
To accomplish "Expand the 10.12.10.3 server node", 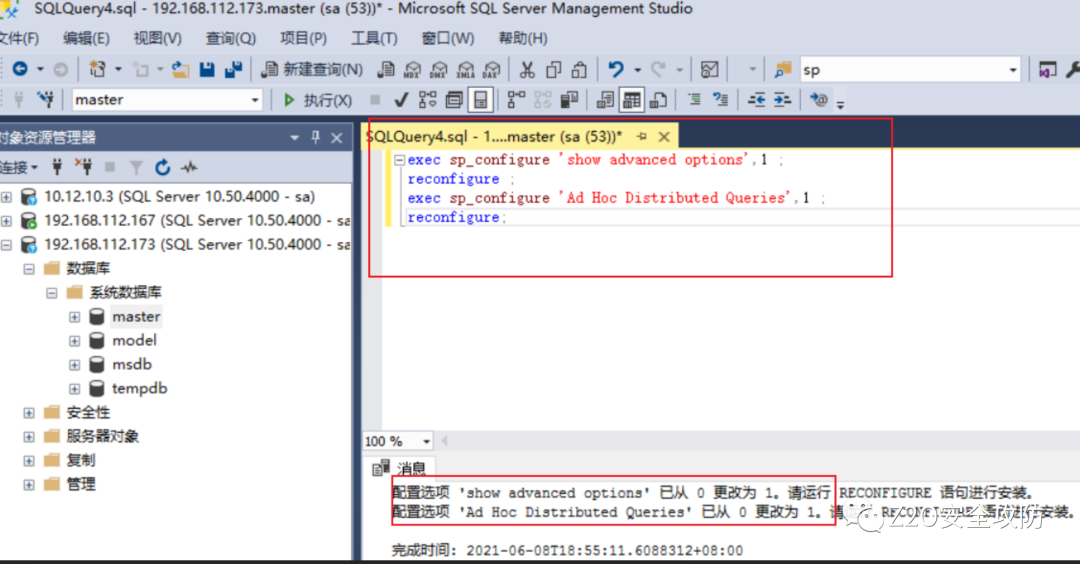I will pyautogui.click(x=6, y=198).
